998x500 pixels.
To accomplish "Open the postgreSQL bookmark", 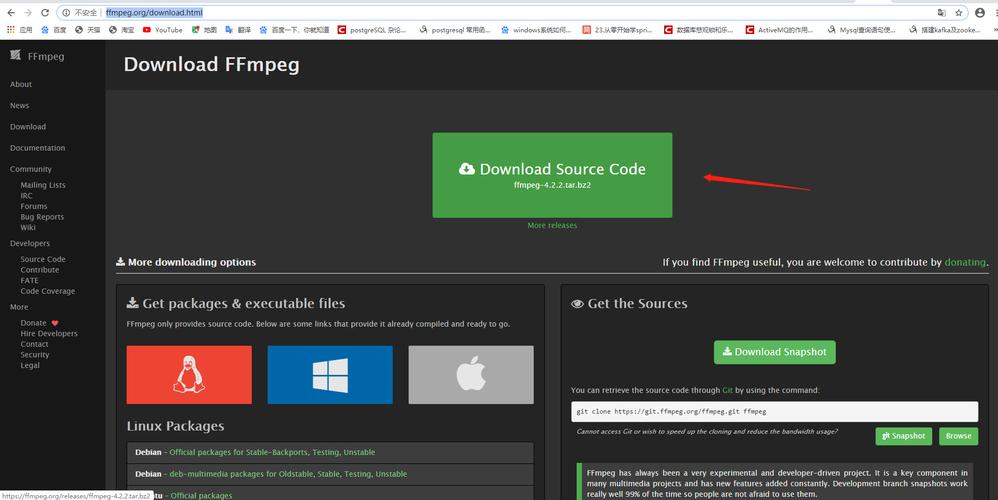I will (372, 30).
